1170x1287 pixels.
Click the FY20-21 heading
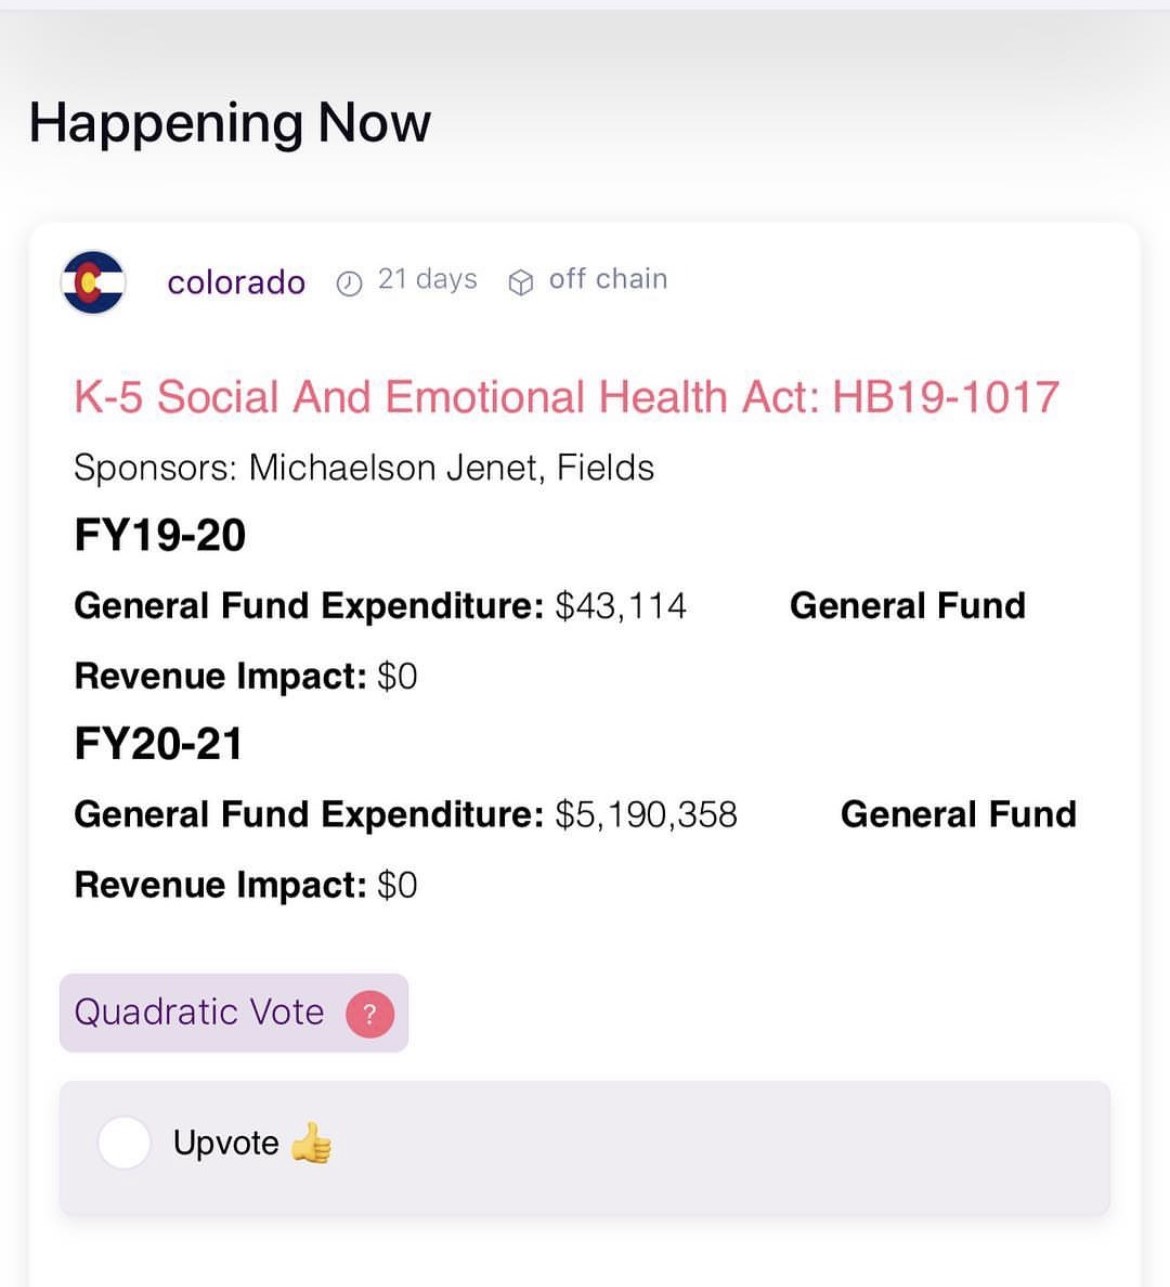159,744
